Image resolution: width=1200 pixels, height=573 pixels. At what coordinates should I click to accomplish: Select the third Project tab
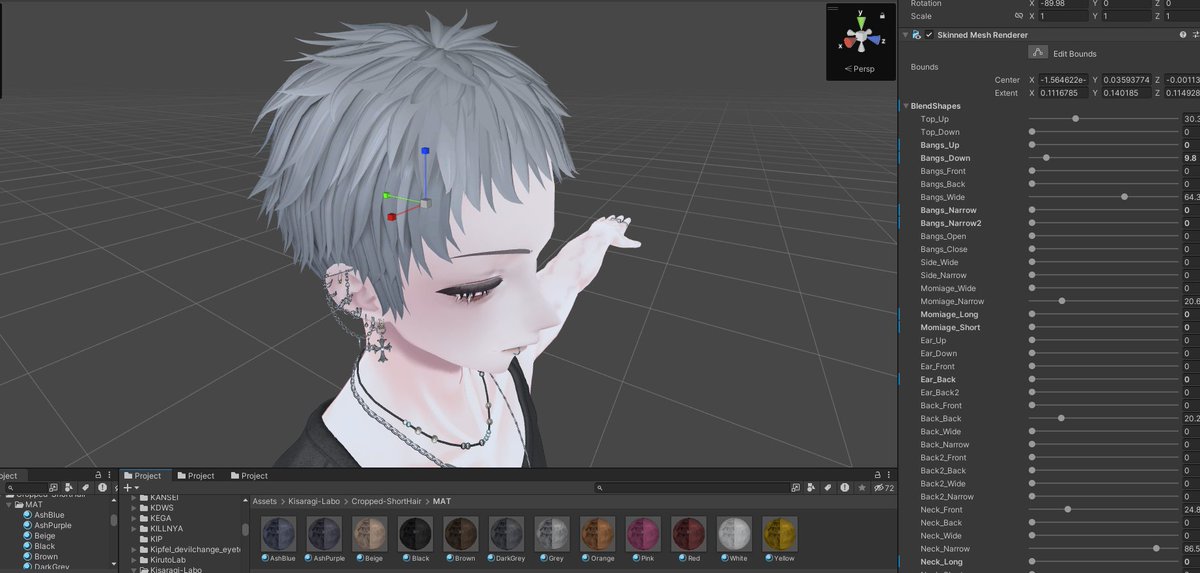[249, 476]
